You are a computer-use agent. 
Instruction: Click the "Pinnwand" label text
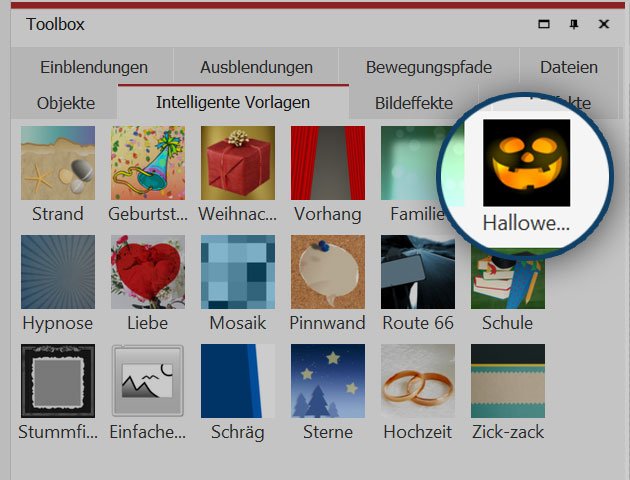[x=327, y=323]
